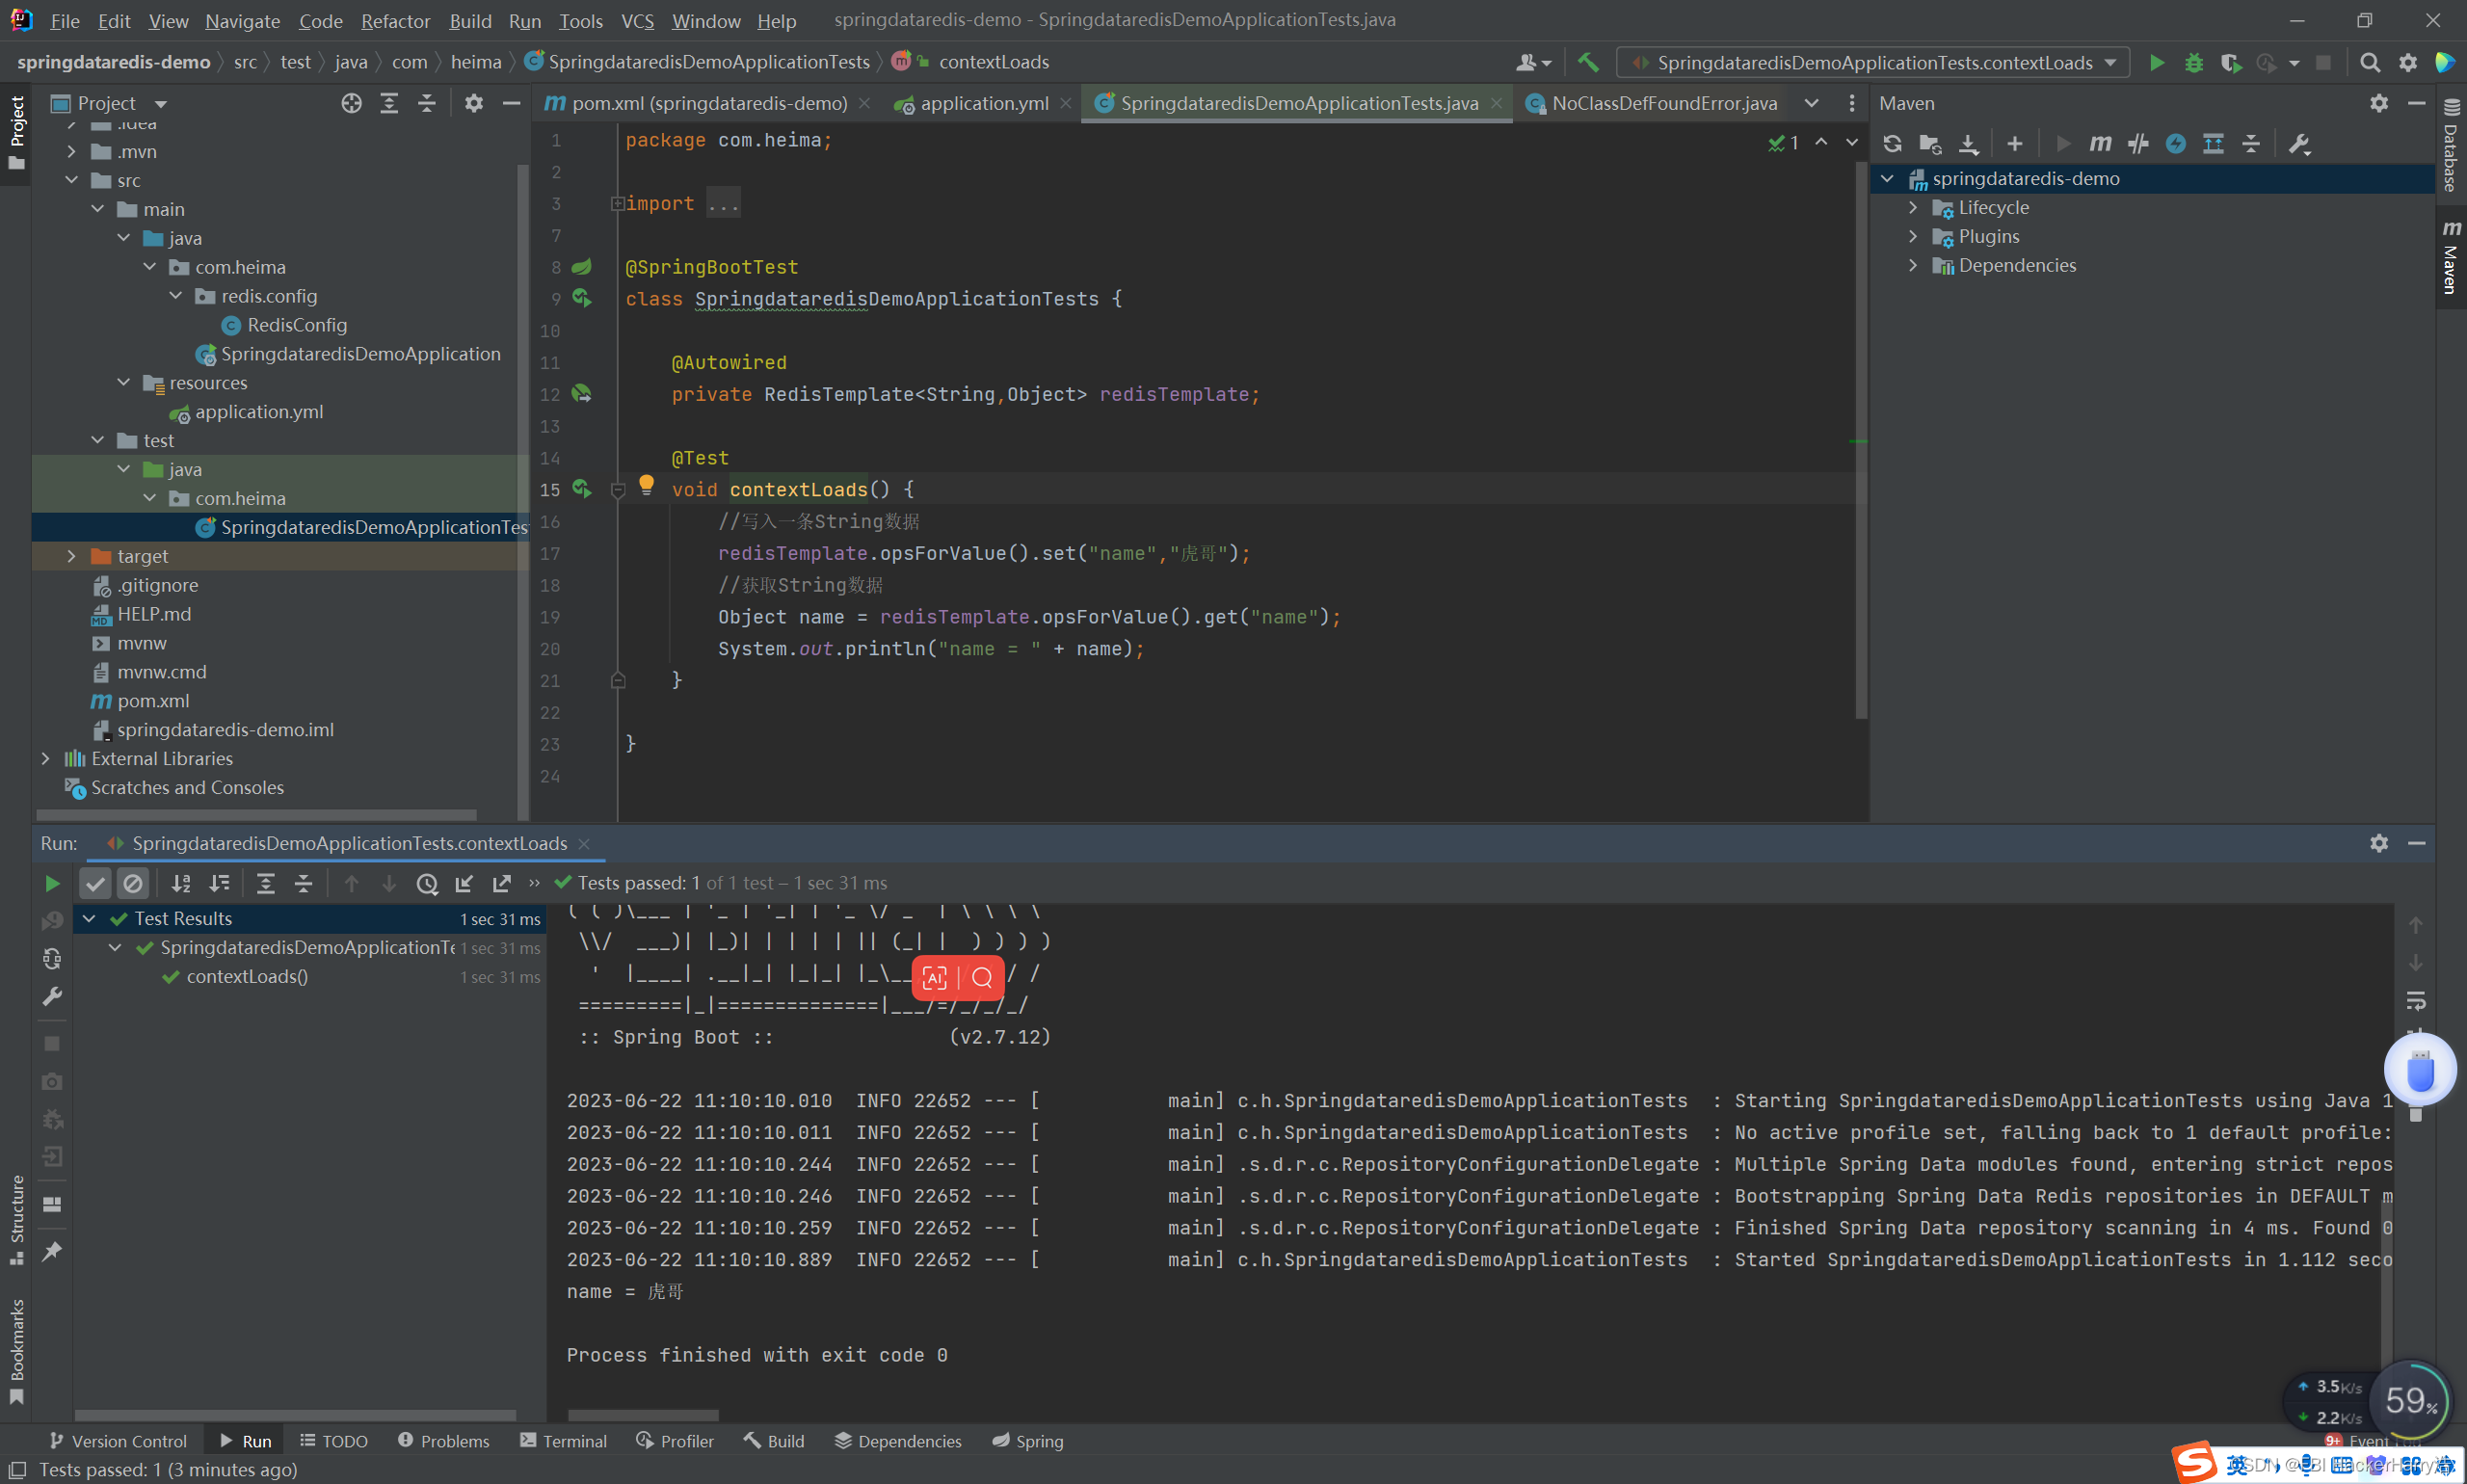Toggle the Show Ignored tests button
The width and height of the screenshot is (2467, 1484).
tap(132, 884)
